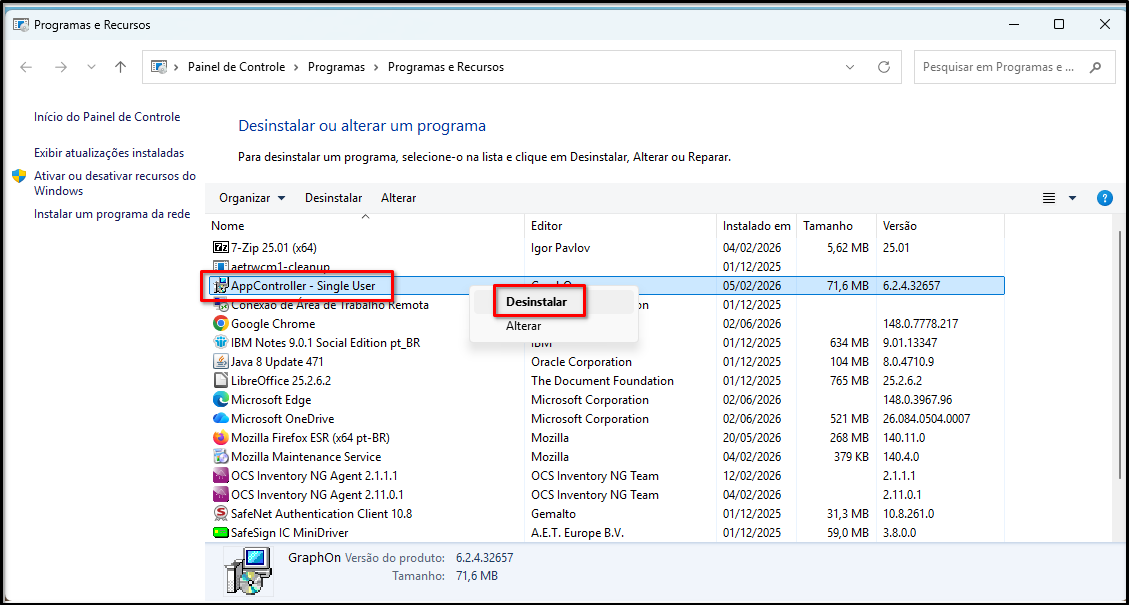Viewport: 1129px width, 605px height.
Task: Click the Microsoft OneDrive cloud icon
Action: click(x=221, y=418)
